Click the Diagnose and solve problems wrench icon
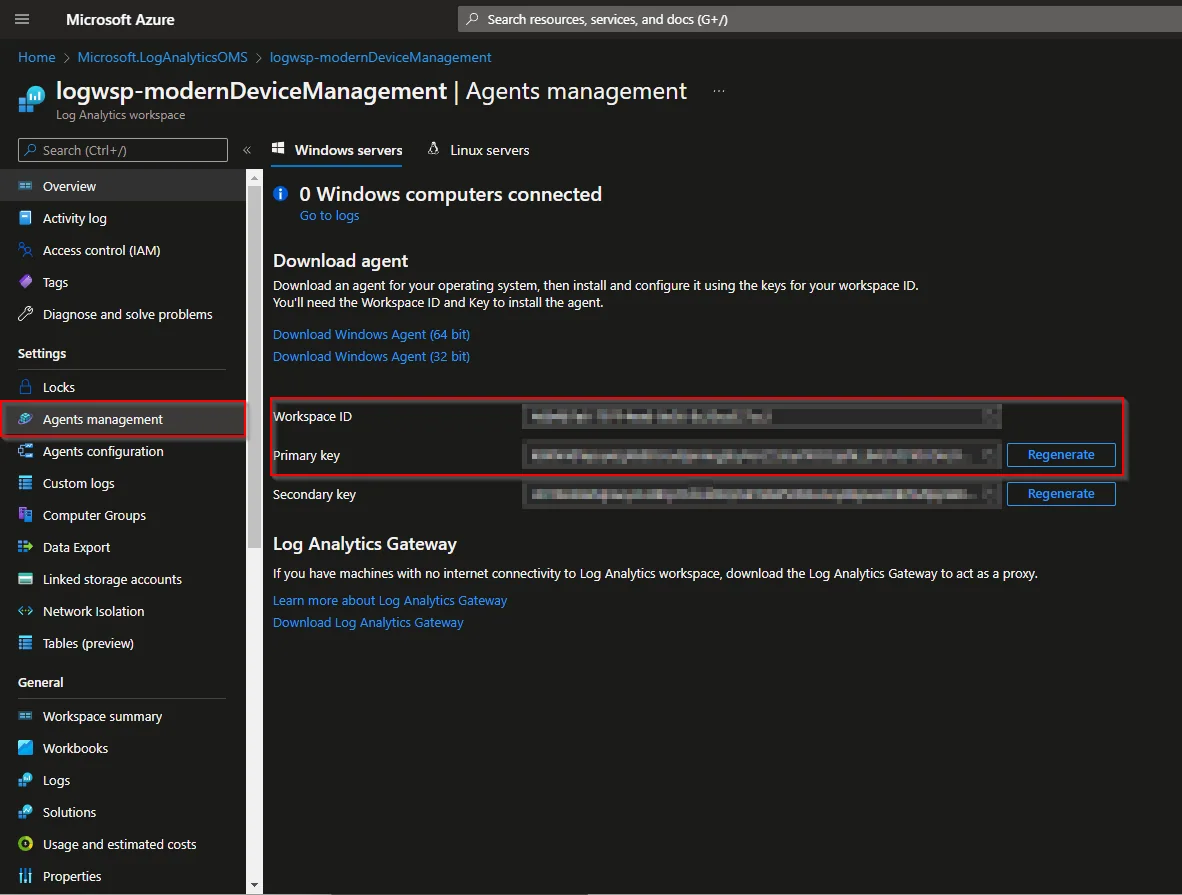Image resolution: width=1182 pixels, height=895 pixels. click(26, 314)
